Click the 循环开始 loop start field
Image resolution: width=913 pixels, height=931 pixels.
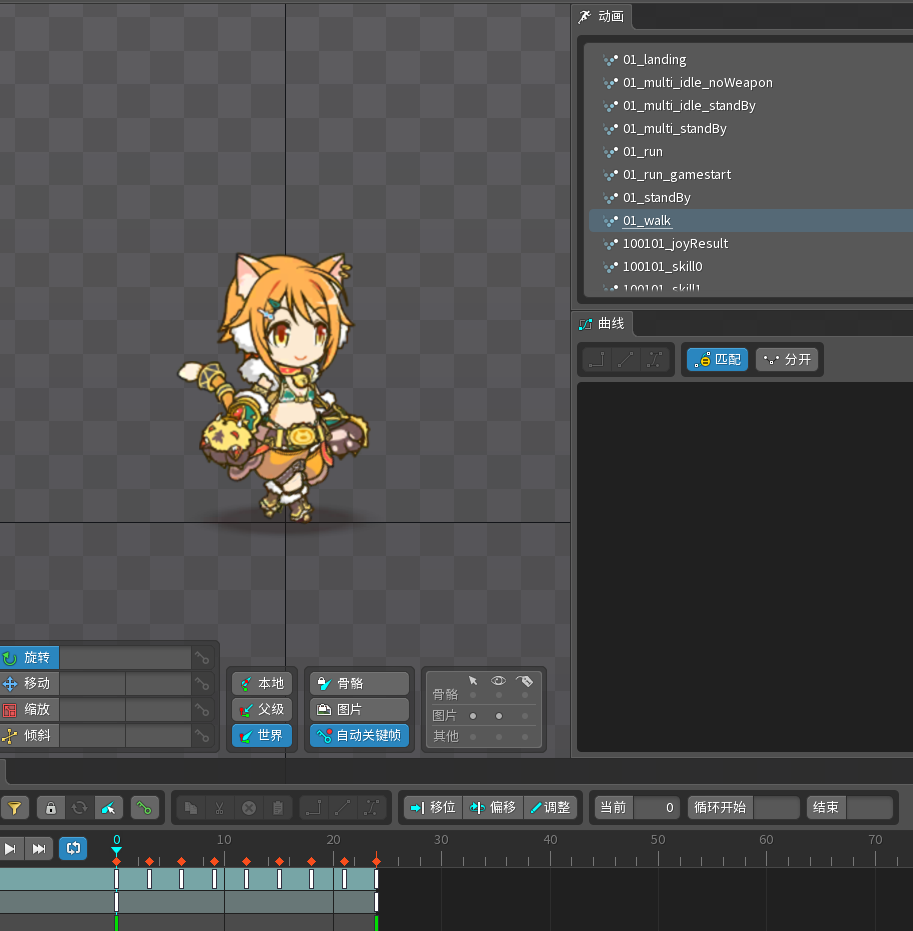click(777, 808)
